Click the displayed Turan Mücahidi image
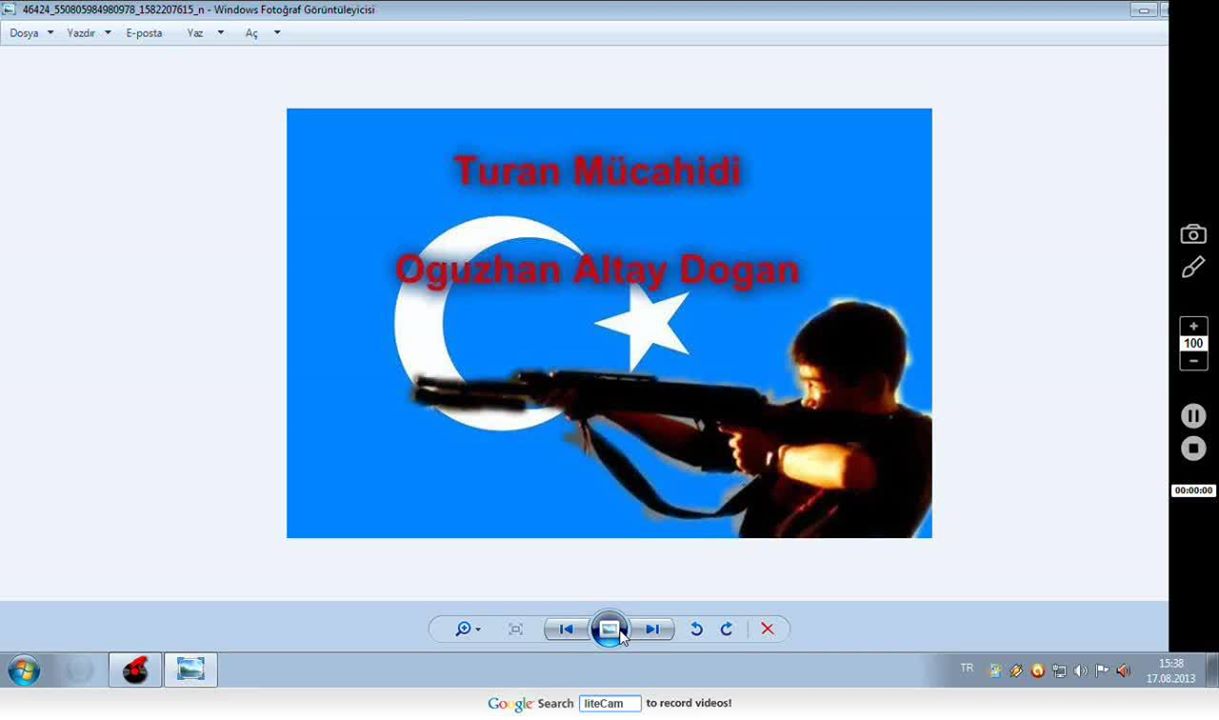Screen dimensions: 1219x720 pyautogui.click(x=609, y=323)
